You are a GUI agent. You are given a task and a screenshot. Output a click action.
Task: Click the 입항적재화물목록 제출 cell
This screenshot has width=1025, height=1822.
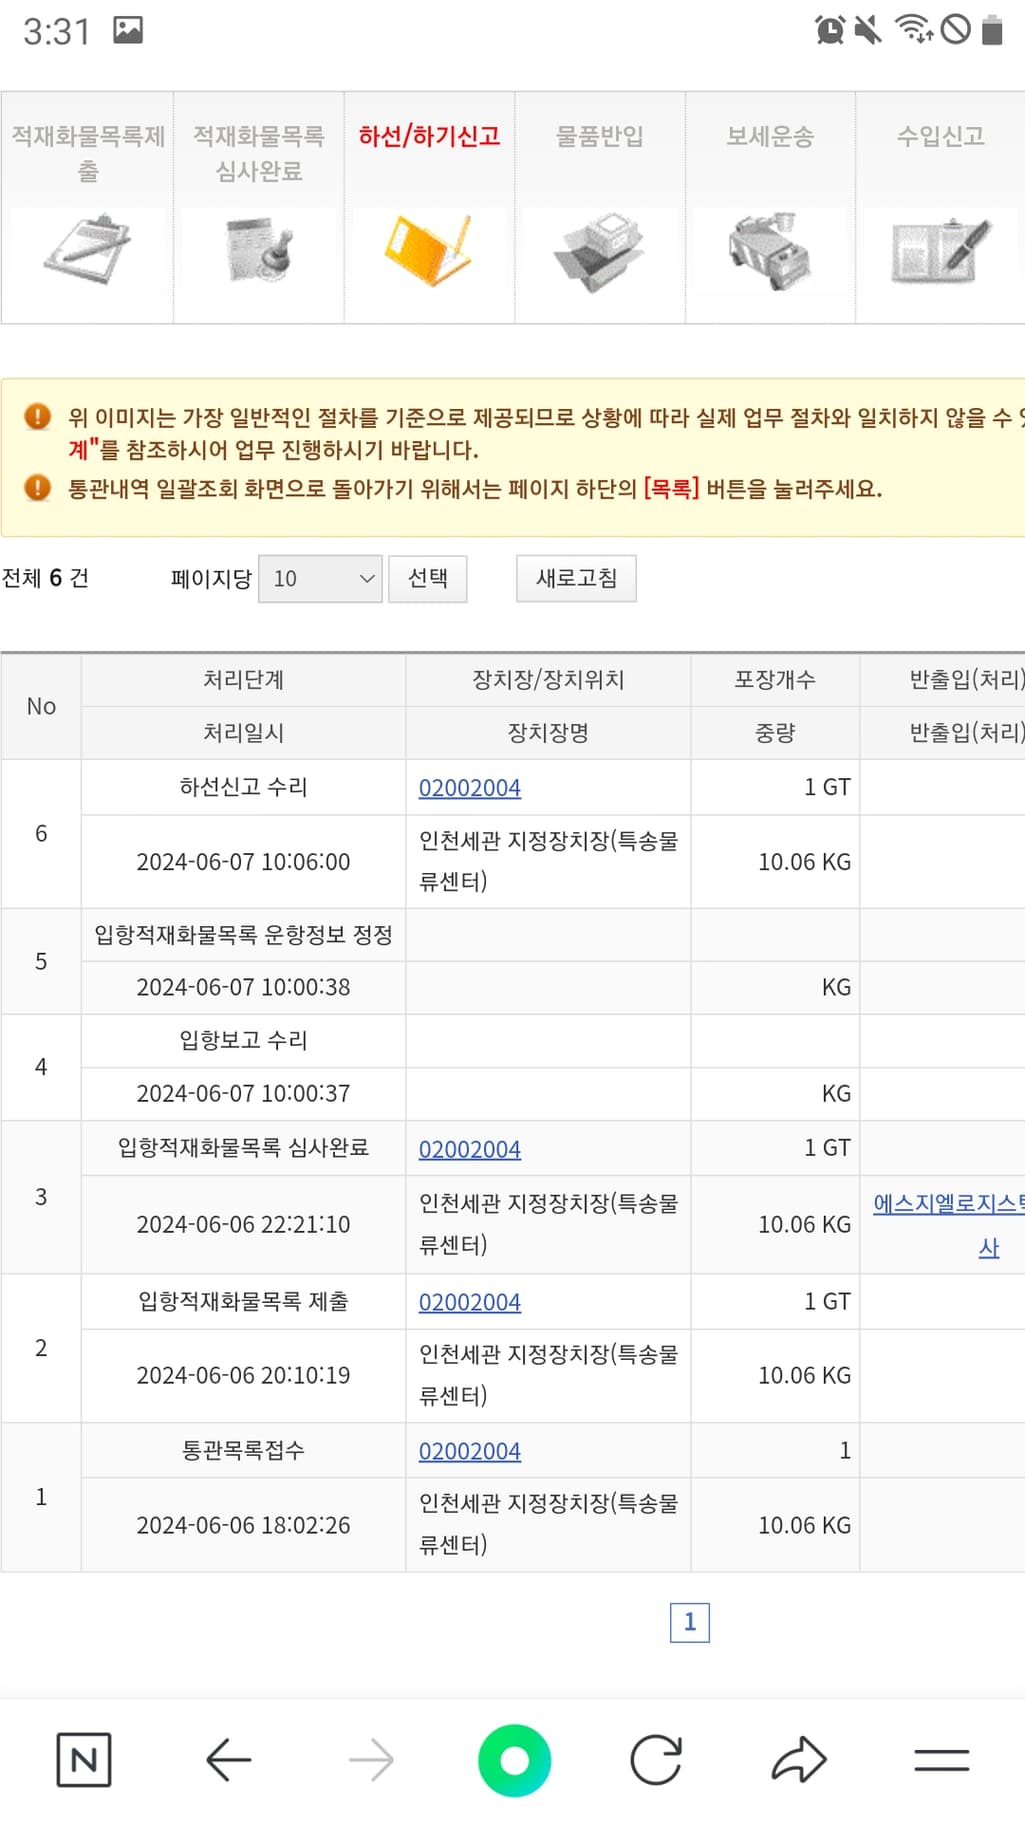point(243,1301)
